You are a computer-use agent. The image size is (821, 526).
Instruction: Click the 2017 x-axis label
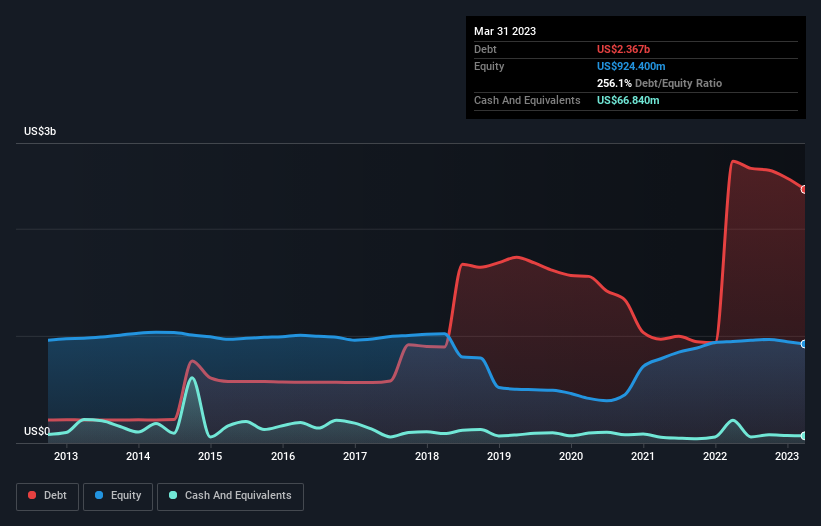click(355, 456)
